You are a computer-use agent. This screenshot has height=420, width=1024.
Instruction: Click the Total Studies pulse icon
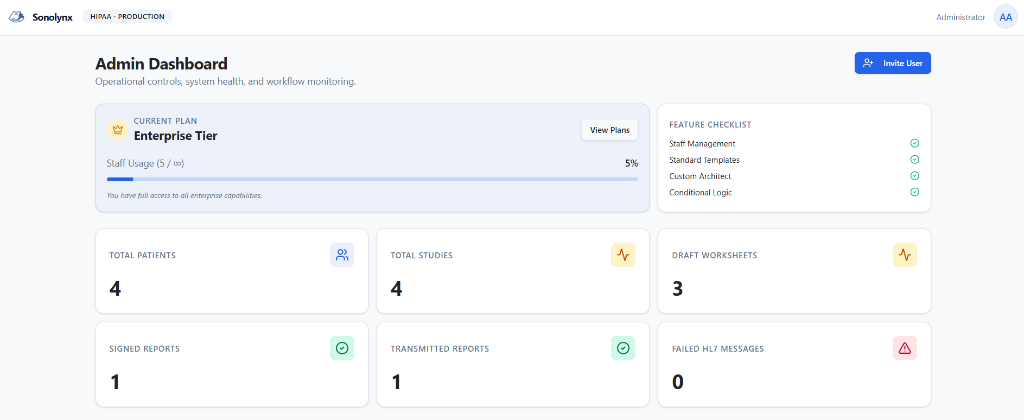tap(623, 255)
